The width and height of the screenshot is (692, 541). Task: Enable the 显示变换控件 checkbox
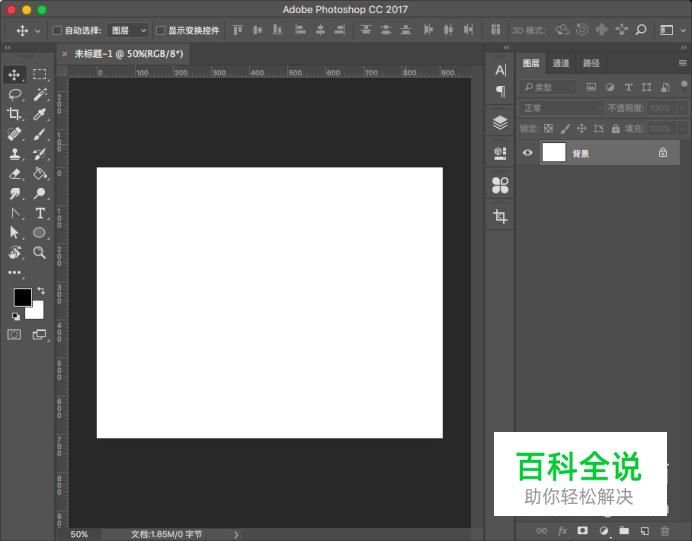coord(160,31)
